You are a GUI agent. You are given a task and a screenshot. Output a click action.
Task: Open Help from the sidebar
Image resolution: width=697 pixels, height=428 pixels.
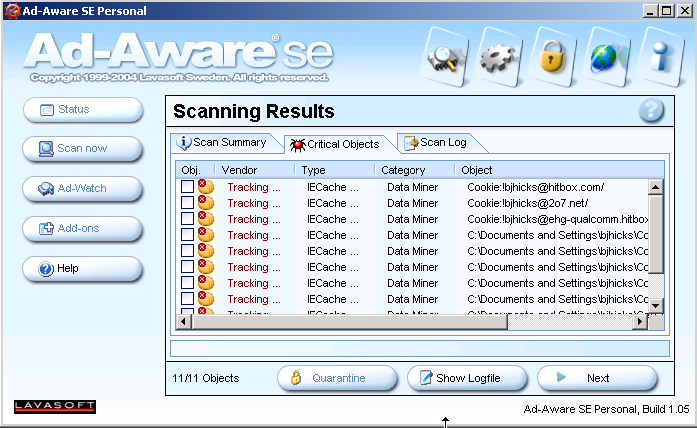click(x=83, y=268)
